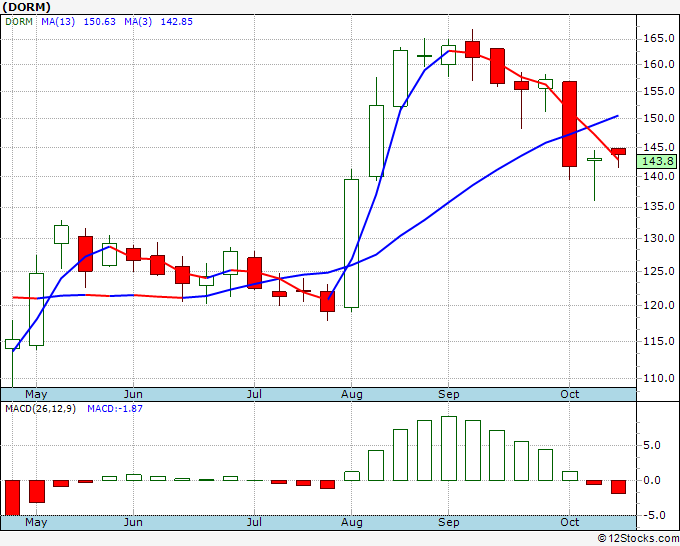Click Sep on the MACD panel date axis
Image resolution: width=680 pixels, height=546 pixels.
click(448, 522)
